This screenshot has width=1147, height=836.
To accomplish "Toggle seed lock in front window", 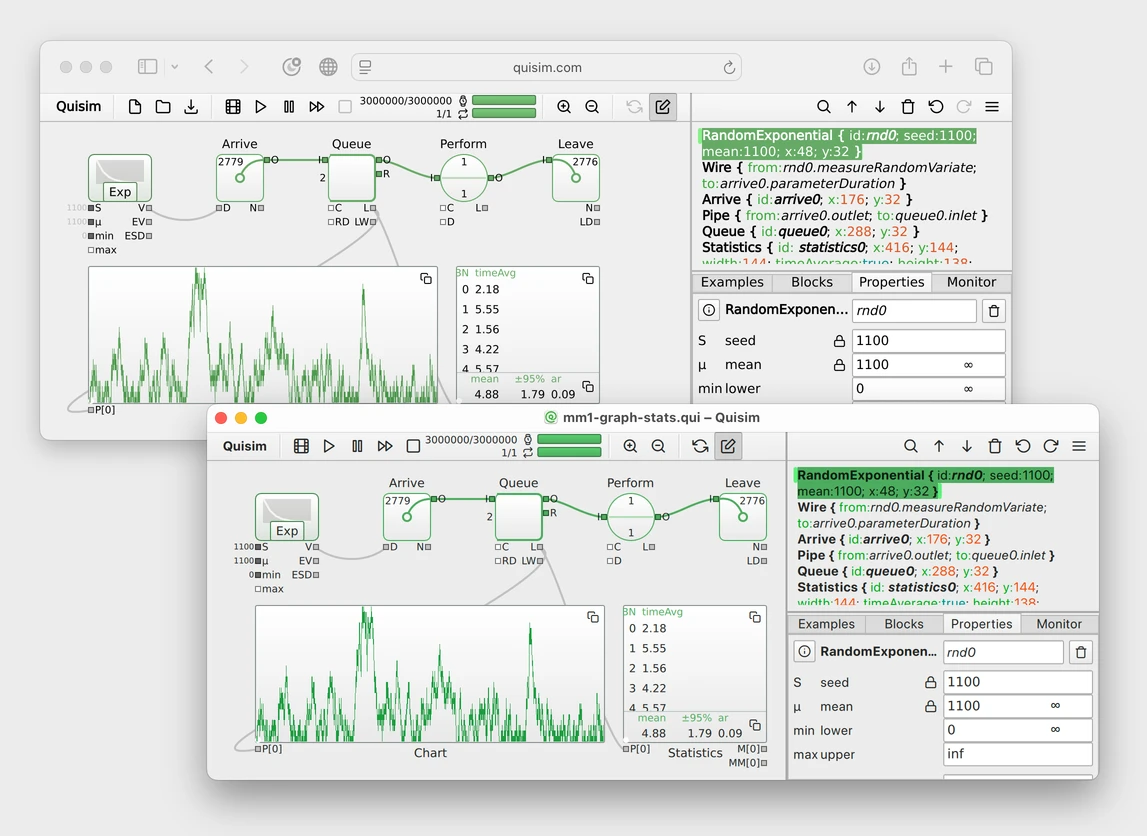I will (930, 682).
